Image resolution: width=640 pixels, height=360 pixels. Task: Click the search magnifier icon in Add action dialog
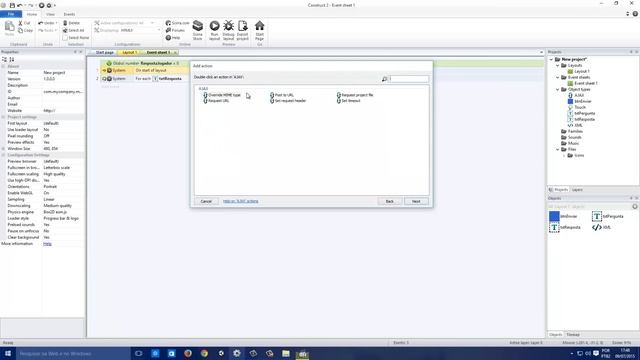point(384,79)
